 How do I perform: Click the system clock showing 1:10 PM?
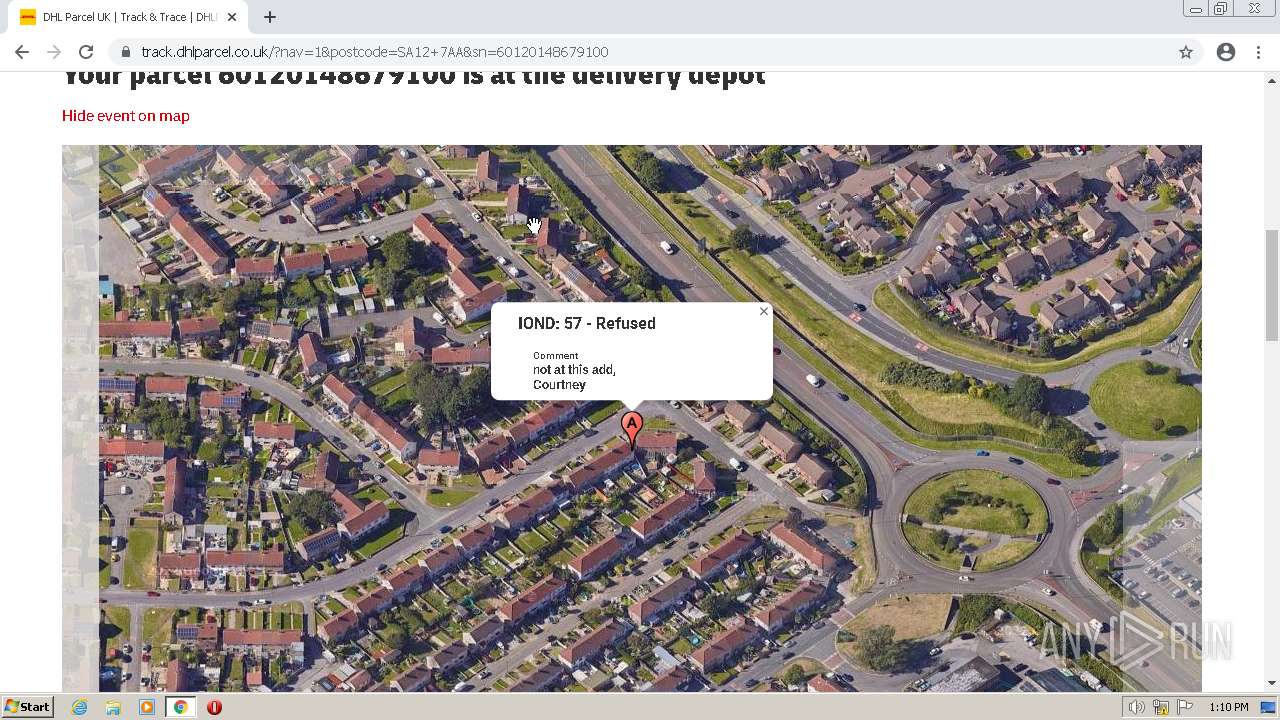pos(1229,707)
